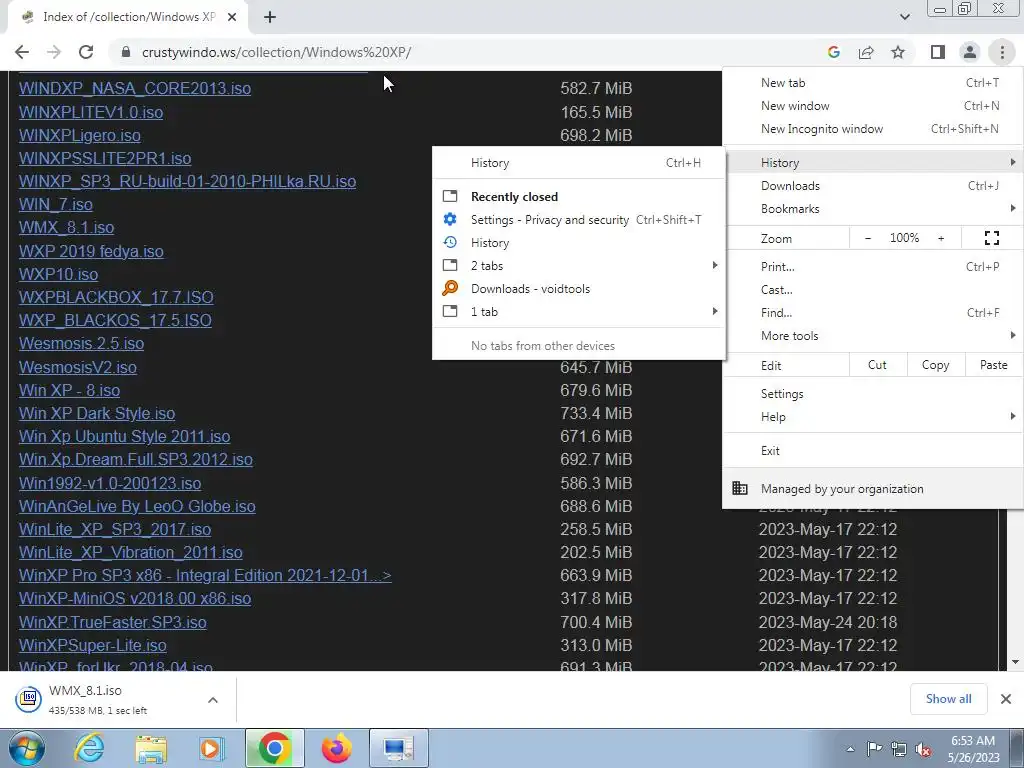Screen dimensions: 1024x768
Task: Expand More tools submenu
Action: (872, 336)
